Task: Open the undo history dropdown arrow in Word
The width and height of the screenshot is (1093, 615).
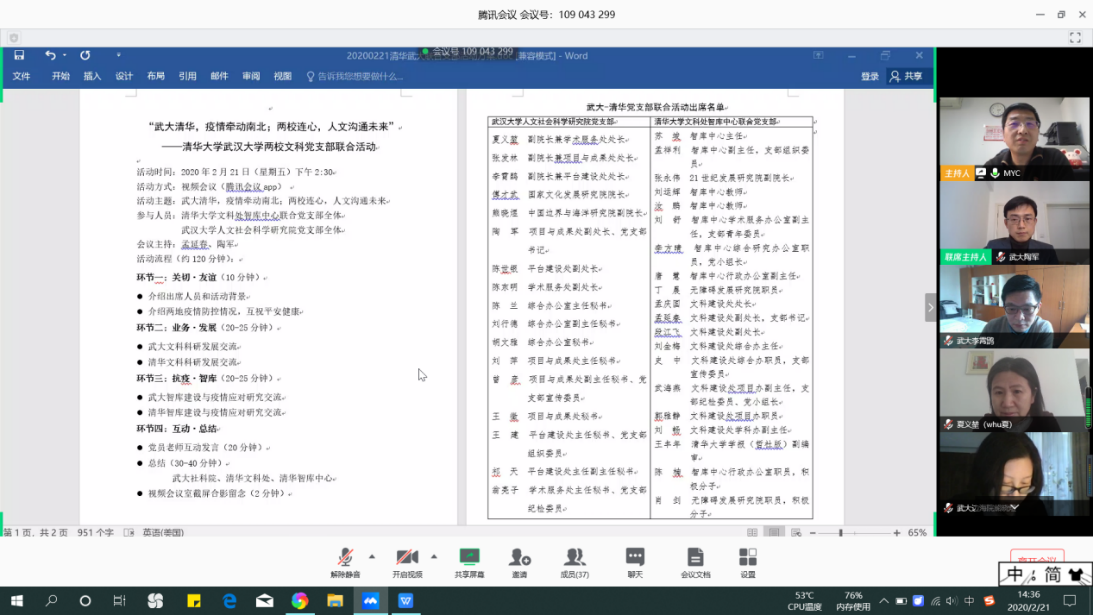Action: coord(65,56)
